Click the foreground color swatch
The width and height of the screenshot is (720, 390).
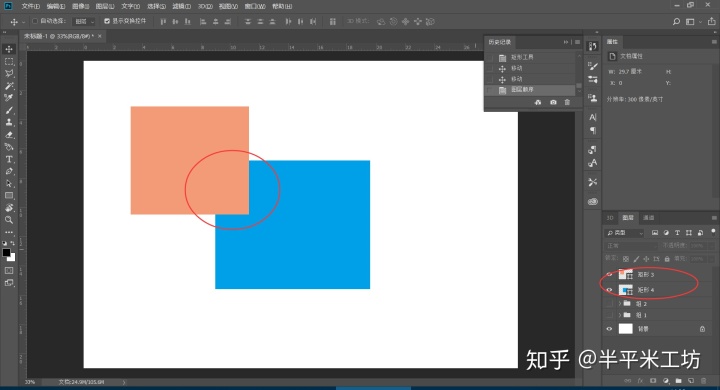tap(6, 253)
